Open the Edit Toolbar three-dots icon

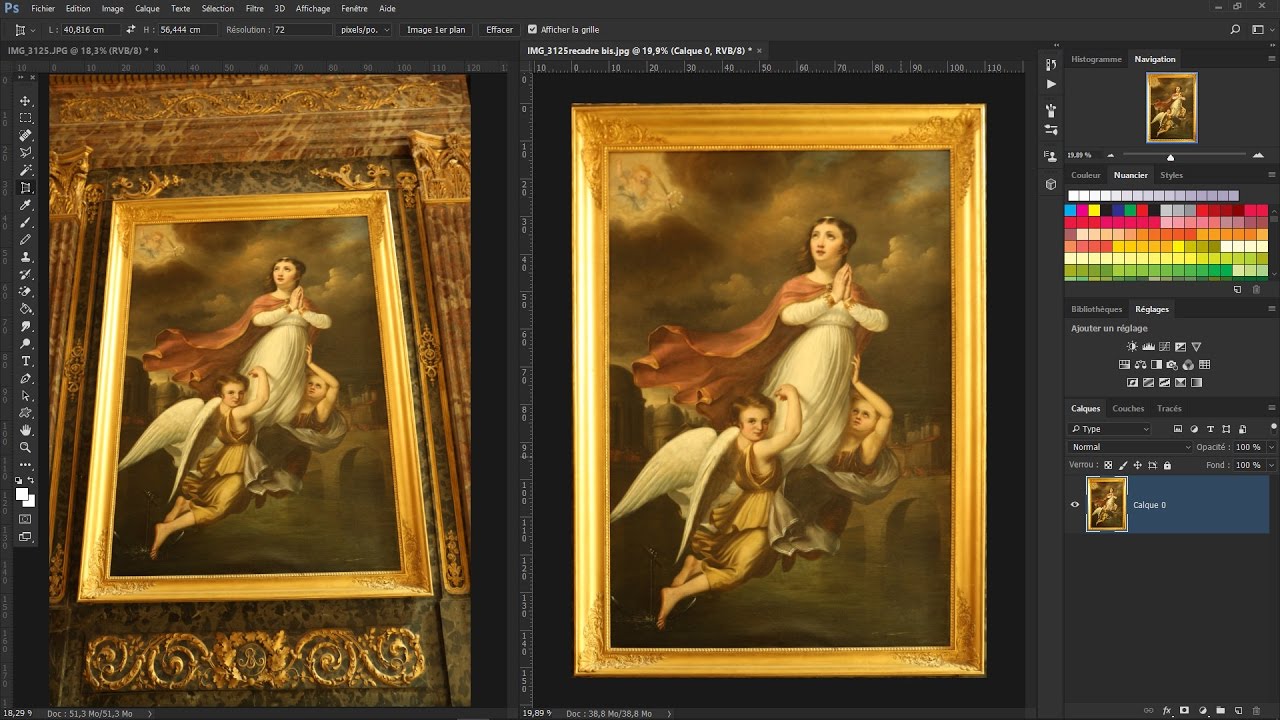pos(26,465)
